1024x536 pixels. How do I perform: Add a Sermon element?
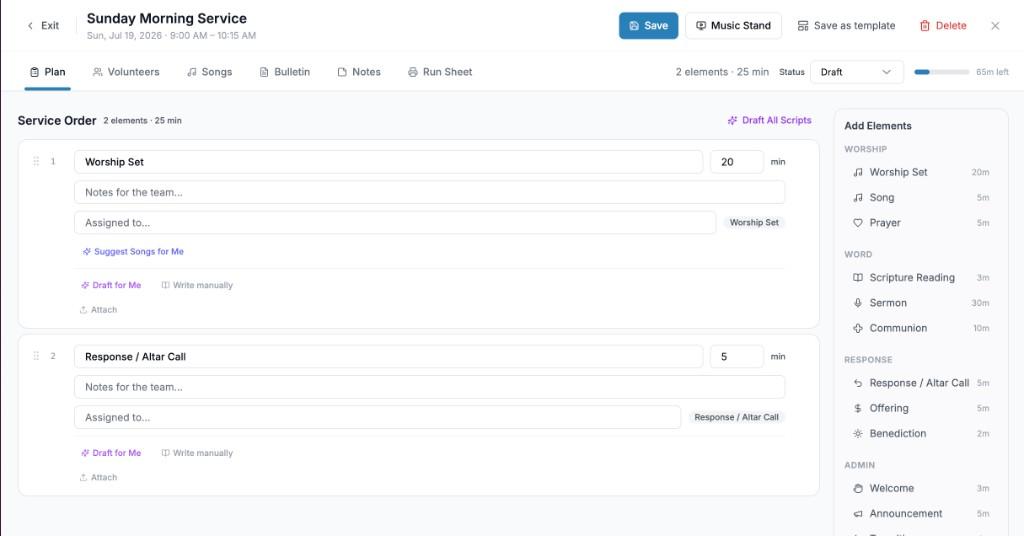921,303
